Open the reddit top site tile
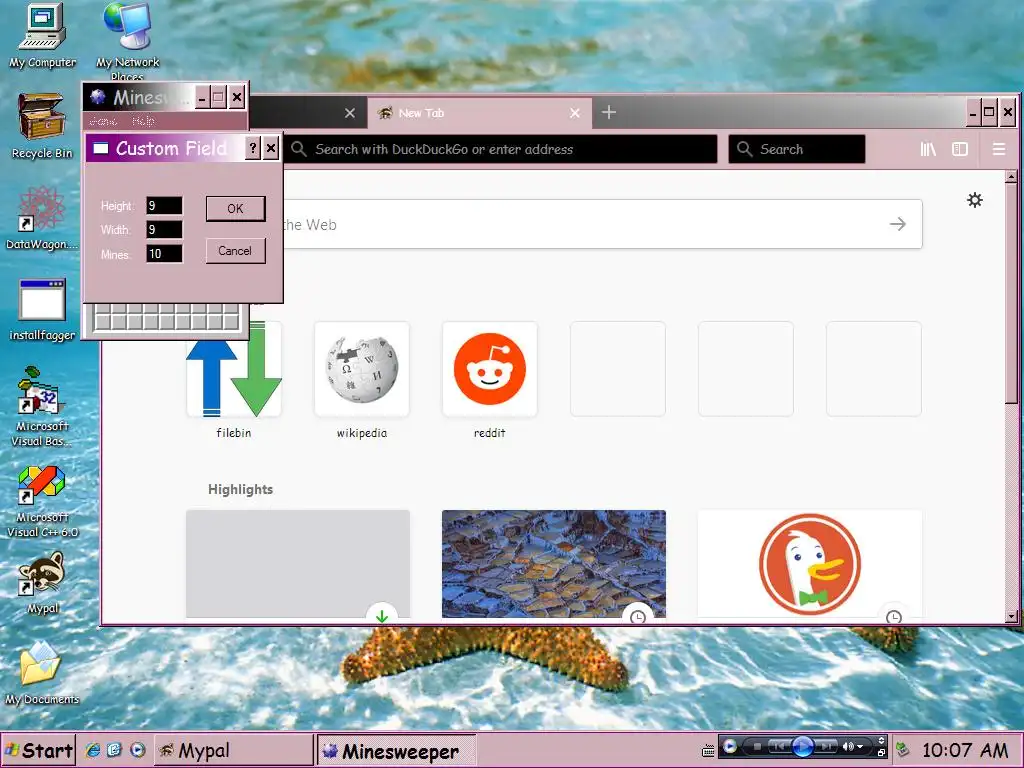This screenshot has width=1024, height=768. tap(490, 380)
